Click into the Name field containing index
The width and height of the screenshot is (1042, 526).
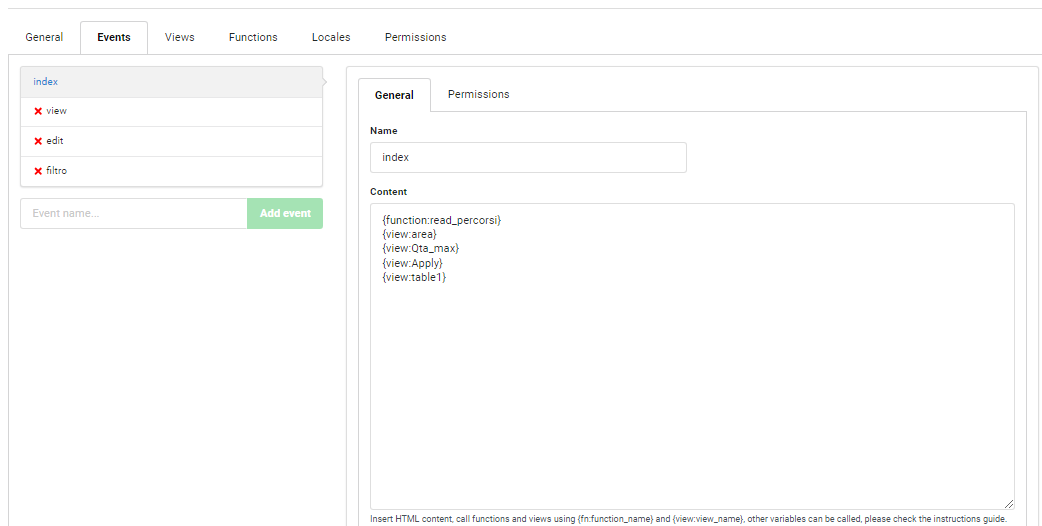[x=528, y=157]
